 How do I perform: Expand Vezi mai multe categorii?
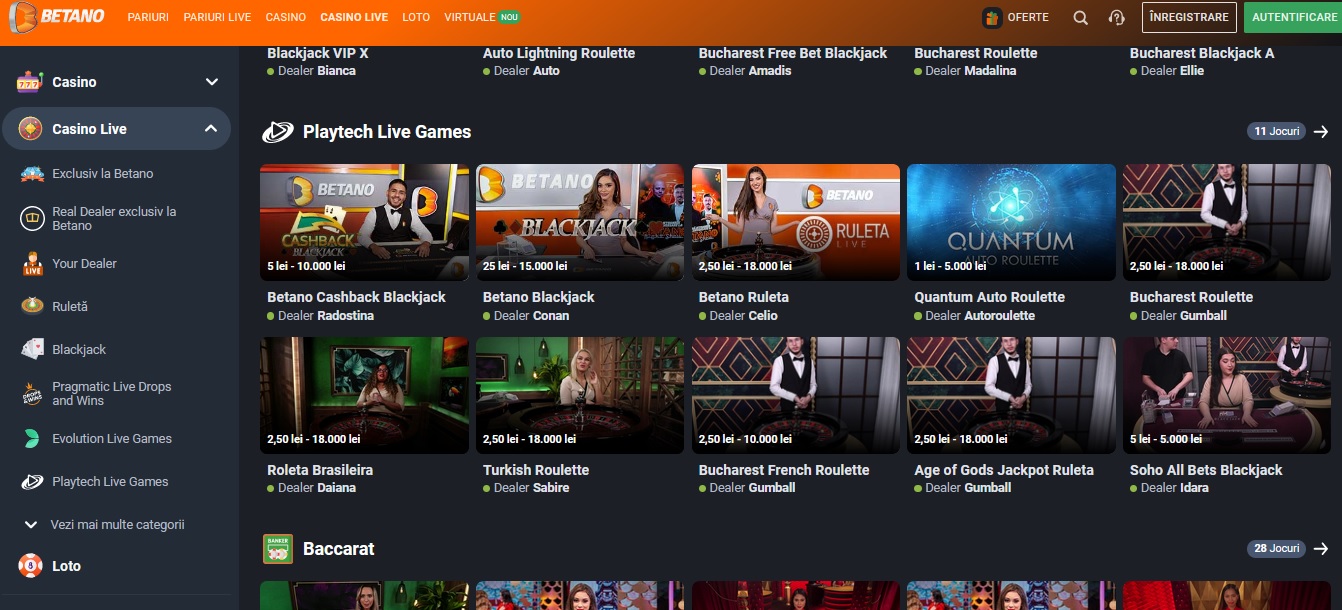click(104, 525)
